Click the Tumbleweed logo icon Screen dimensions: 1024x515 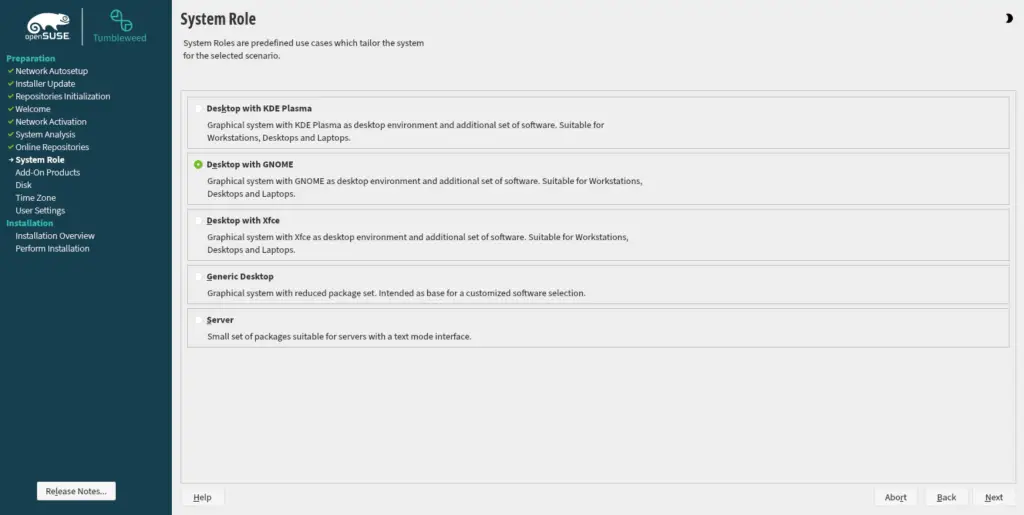coord(120,20)
